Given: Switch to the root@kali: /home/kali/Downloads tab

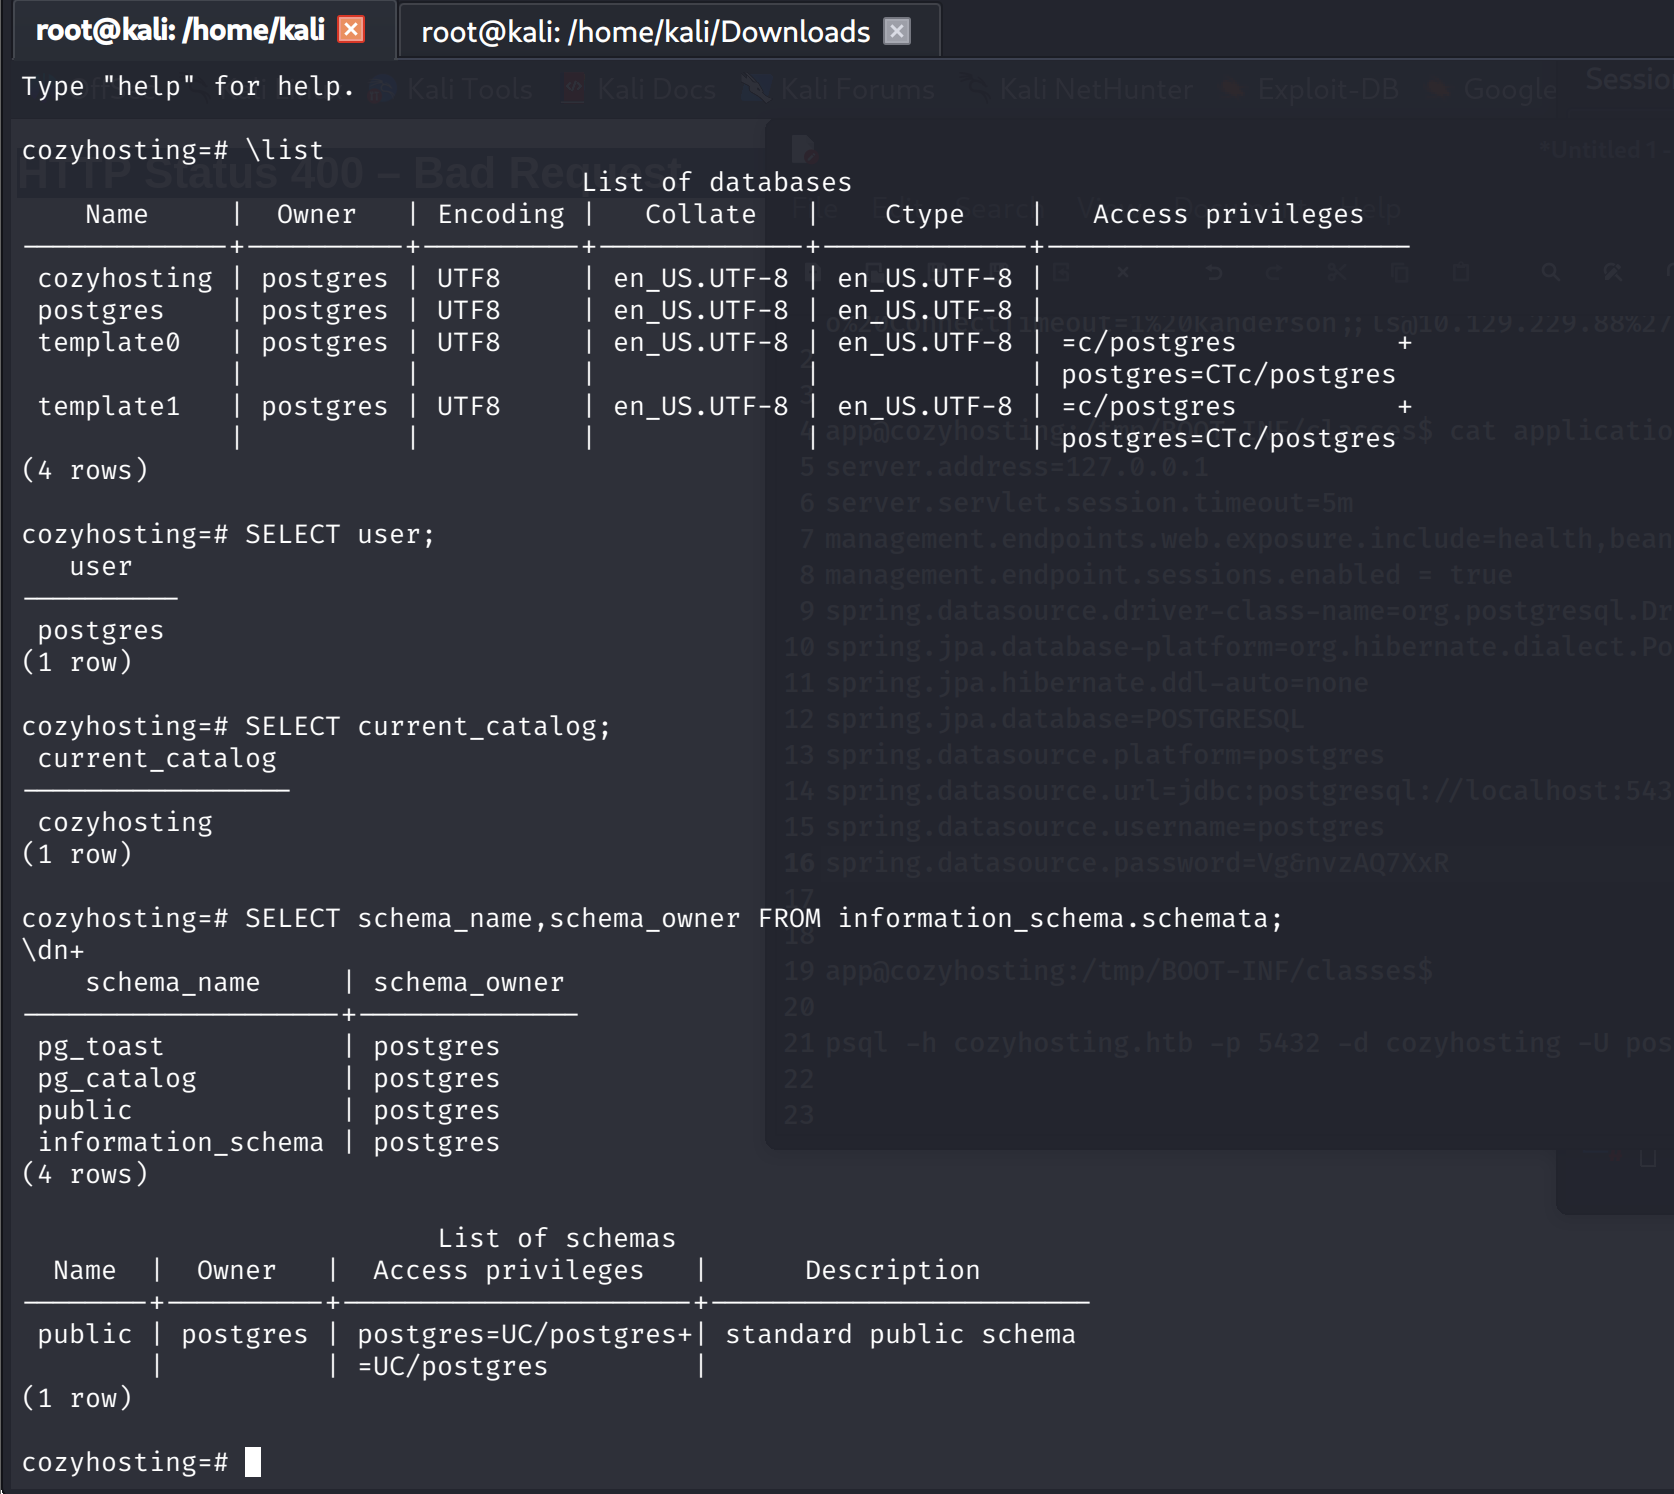Looking at the screenshot, I should pos(645,32).
